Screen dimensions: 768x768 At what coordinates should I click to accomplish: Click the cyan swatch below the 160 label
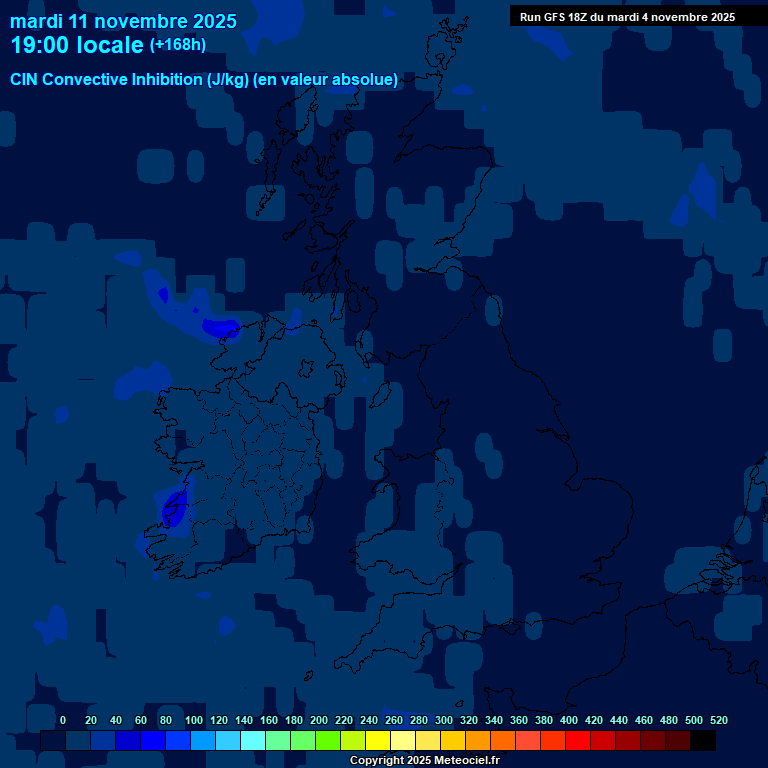(277, 741)
